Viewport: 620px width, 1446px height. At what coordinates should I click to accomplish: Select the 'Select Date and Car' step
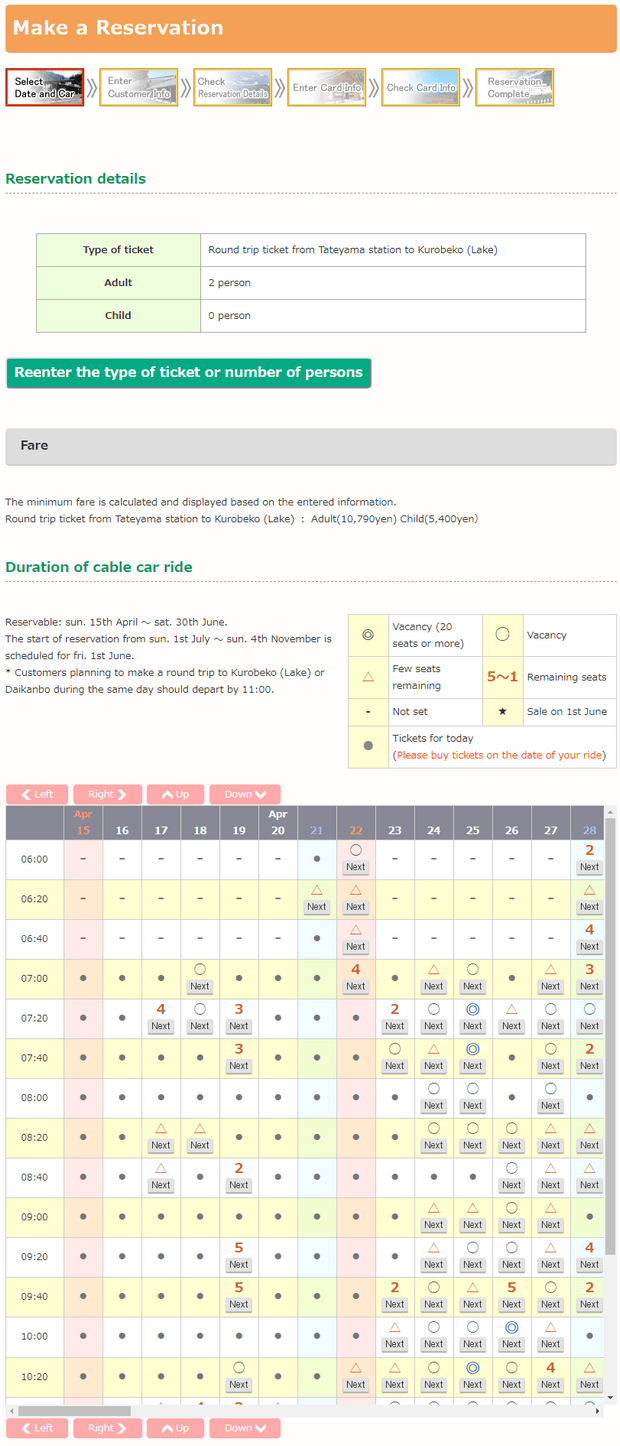[x=45, y=87]
